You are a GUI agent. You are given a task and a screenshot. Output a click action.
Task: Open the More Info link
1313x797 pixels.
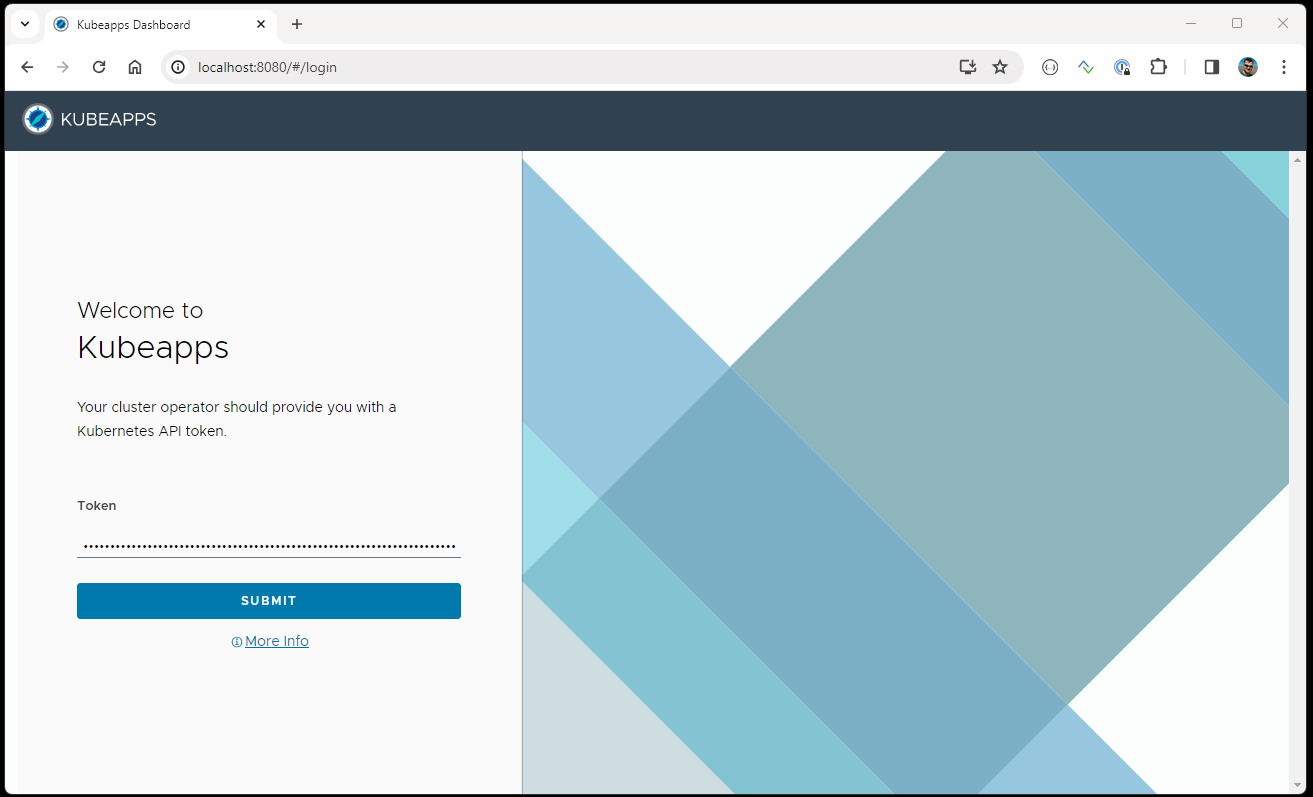coord(276,641)
